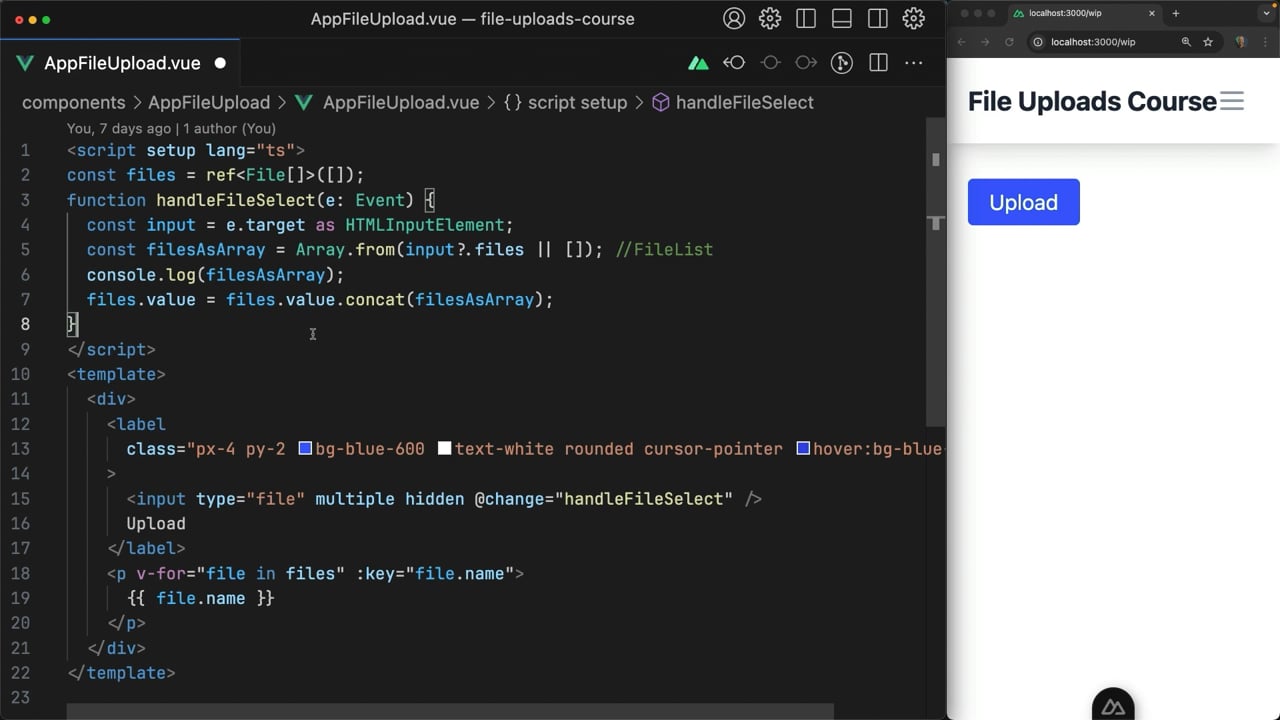The width and height of the screenshot is (1280, 720).
Task: Toggle the bottom panel layout icon
Action: point(842,18)
